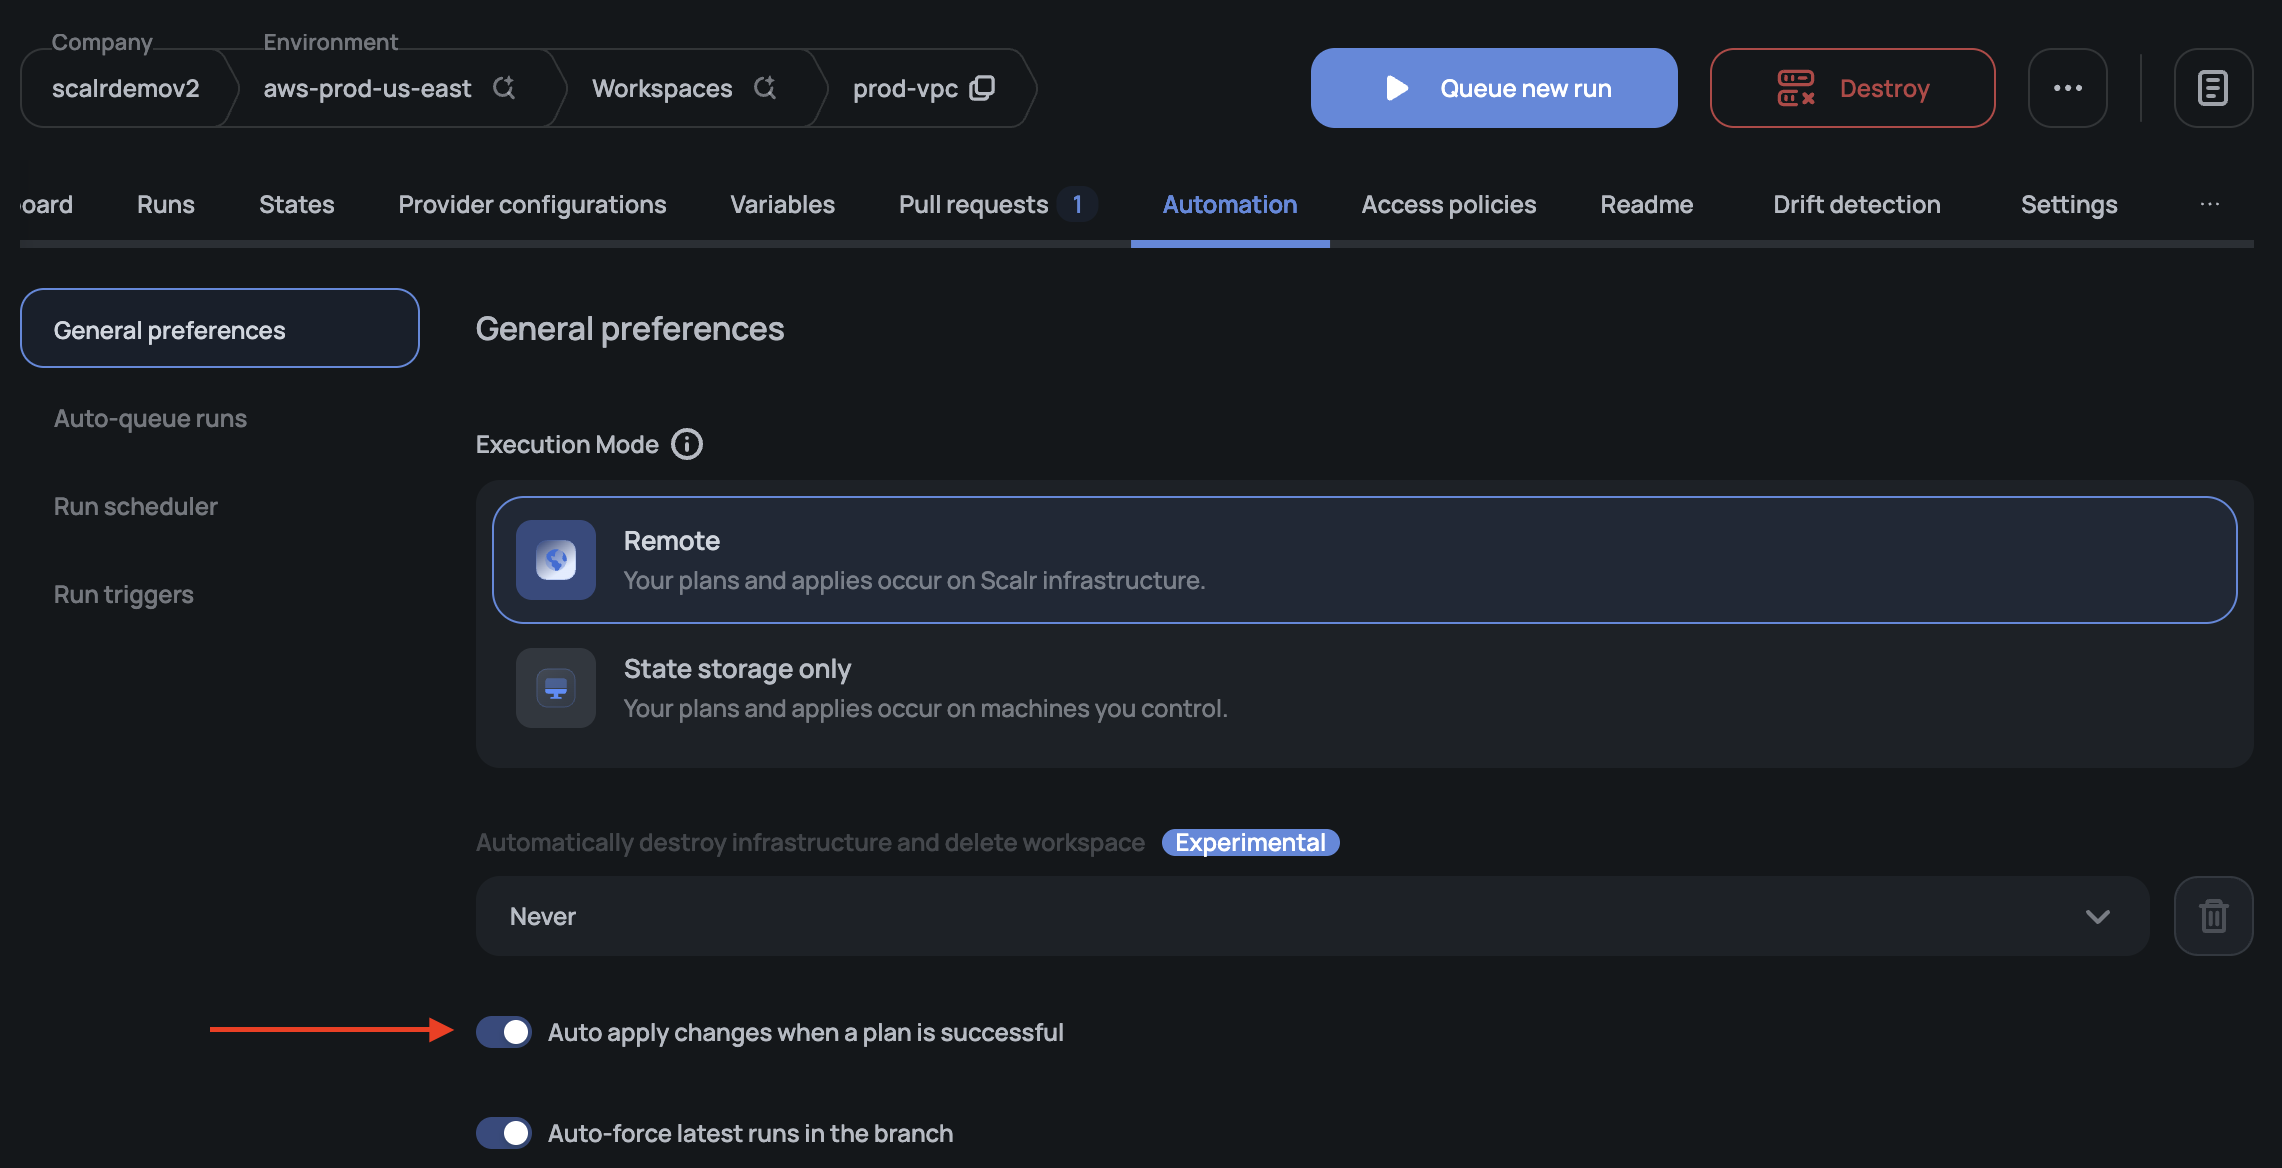Viewport: 2282px width, 1168px height.
Task: Click the Pull requests count badge
Action: click(x=1077, y=204)
